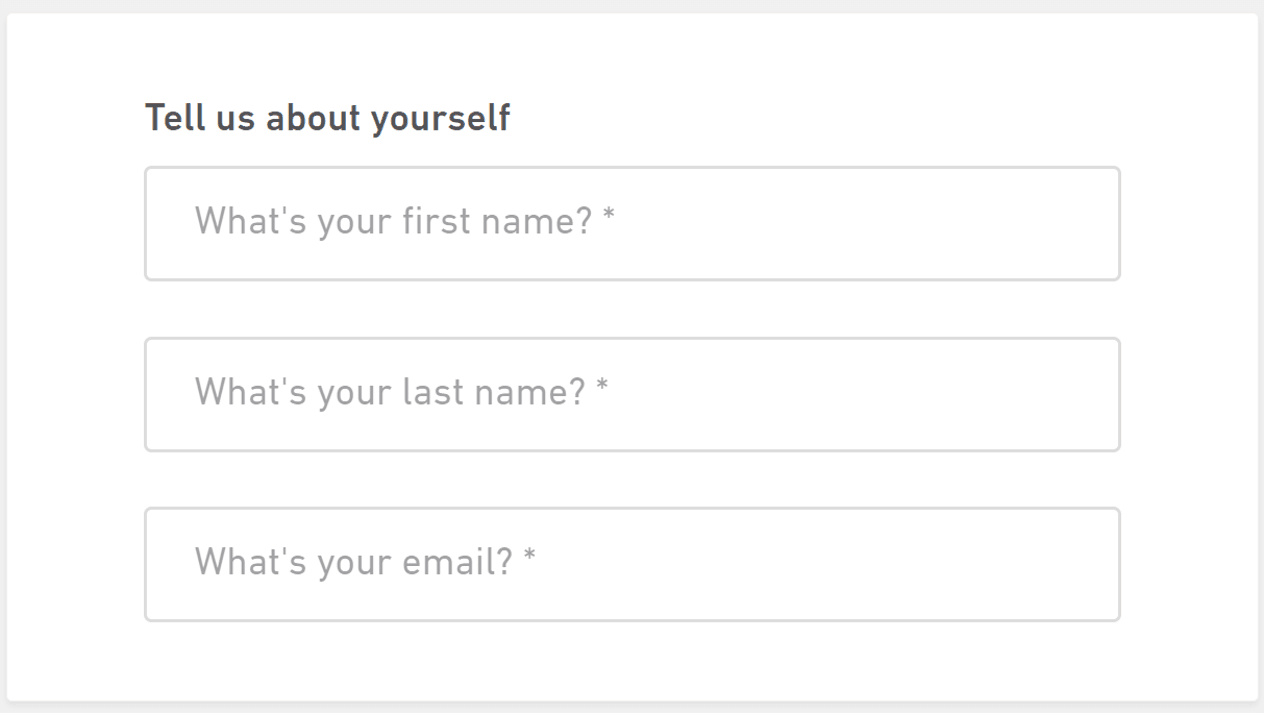Place cursor in the last name placeholder text
Viewport: 1264px width, 713px height.
coord(389,391)
